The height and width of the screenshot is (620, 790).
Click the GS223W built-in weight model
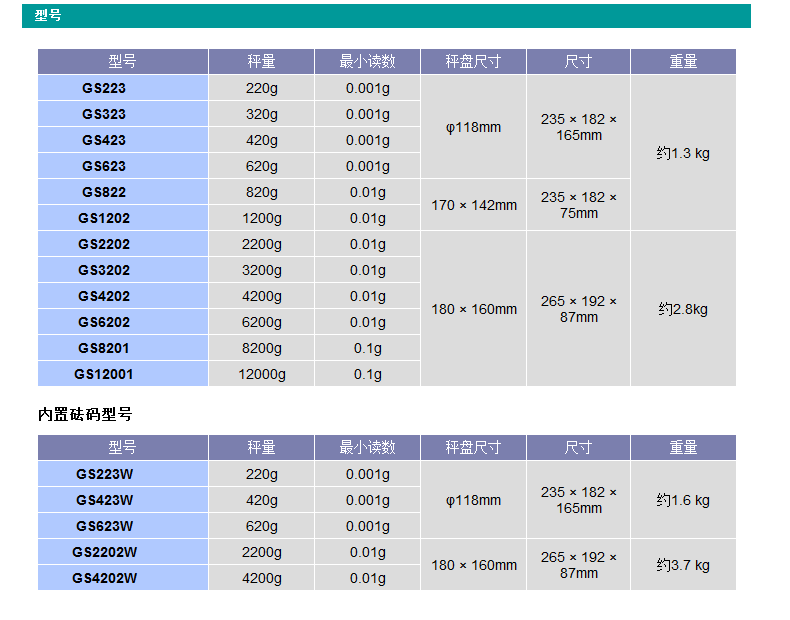click(x=104, y=474)
